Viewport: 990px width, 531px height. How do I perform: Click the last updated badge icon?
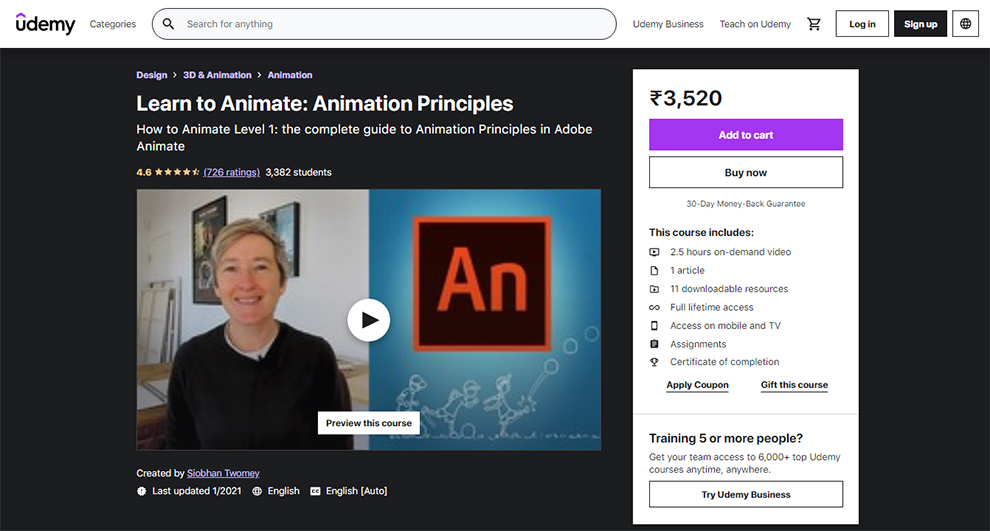(x=141, y=491)
